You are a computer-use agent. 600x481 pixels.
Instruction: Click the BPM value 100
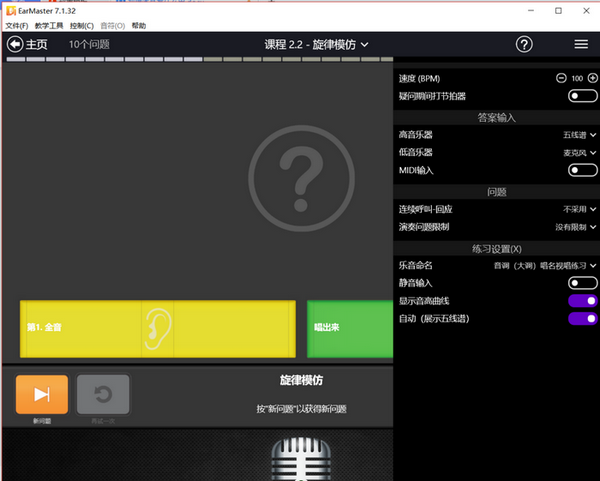pos(577,78)
